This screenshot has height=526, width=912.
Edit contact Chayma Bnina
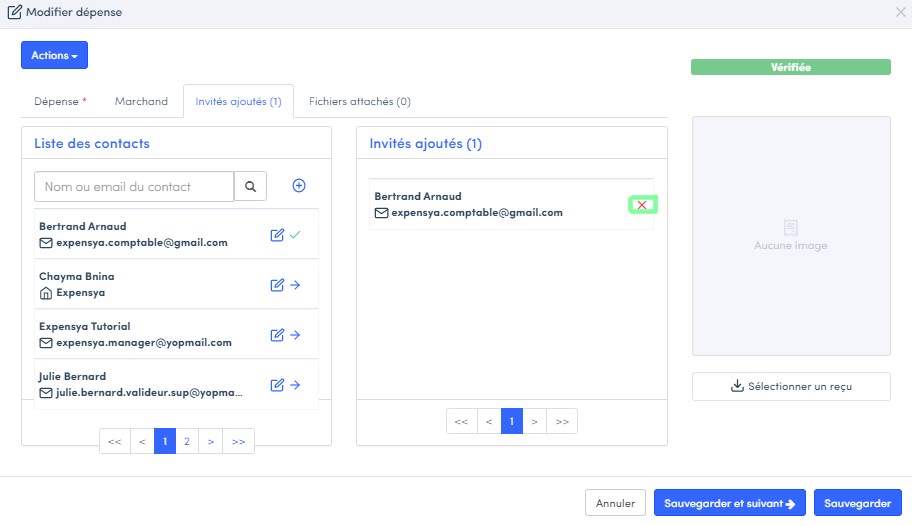[x=277, y=285]
